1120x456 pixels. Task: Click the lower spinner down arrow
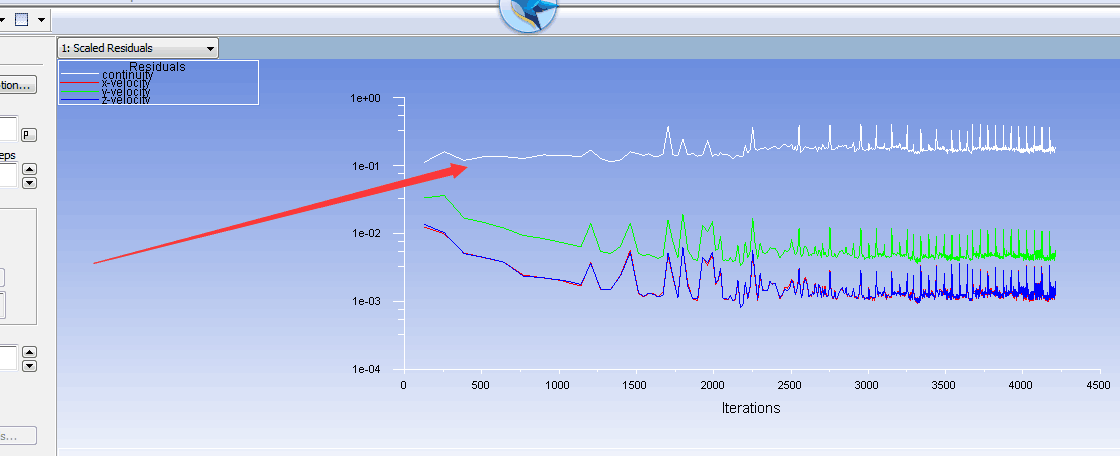[x=29, y=365]
